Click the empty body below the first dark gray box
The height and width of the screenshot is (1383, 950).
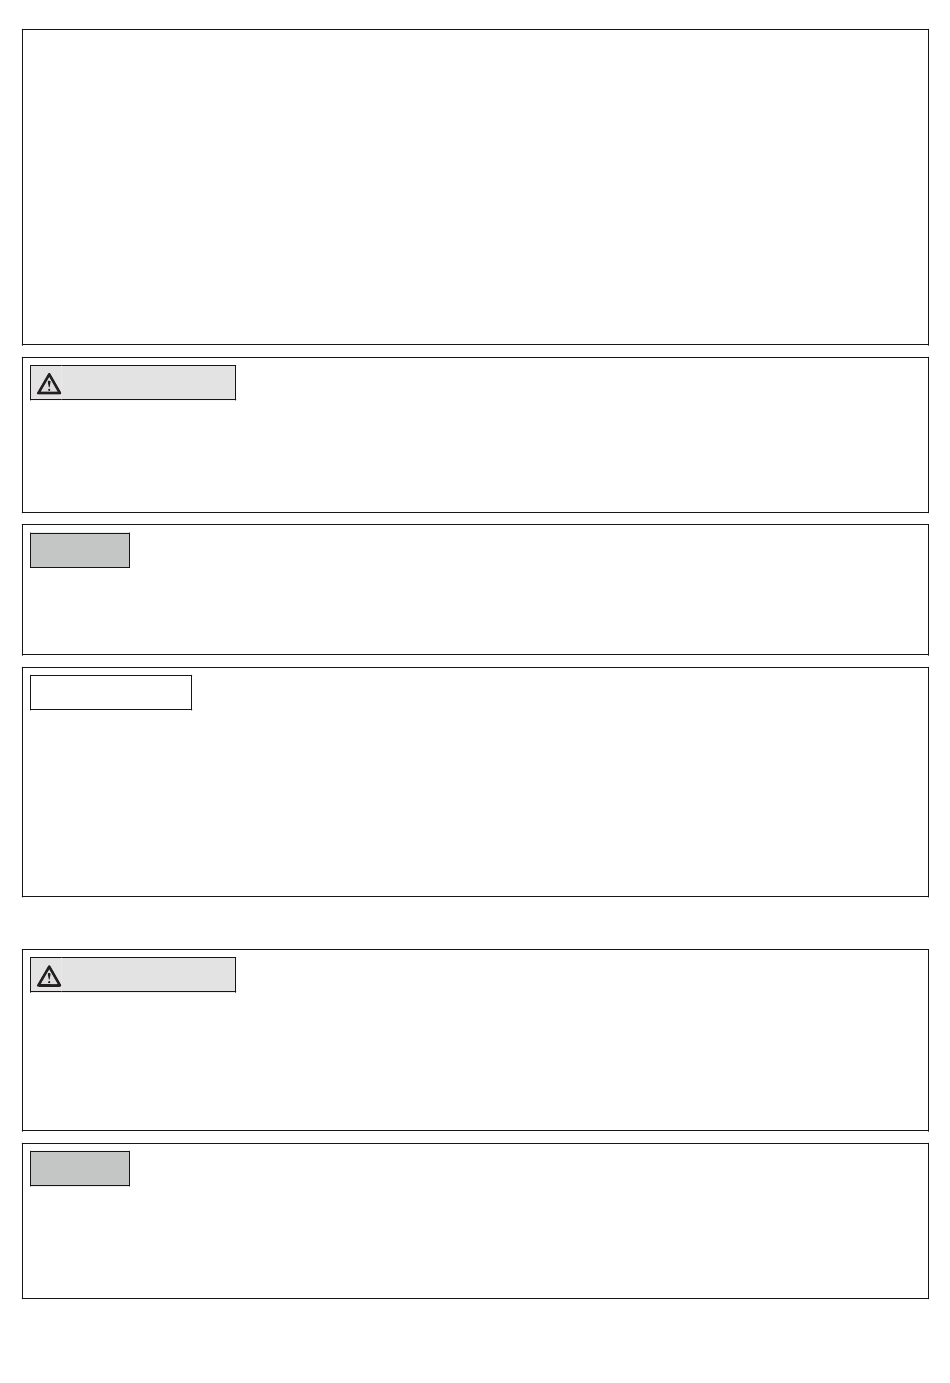475,610
